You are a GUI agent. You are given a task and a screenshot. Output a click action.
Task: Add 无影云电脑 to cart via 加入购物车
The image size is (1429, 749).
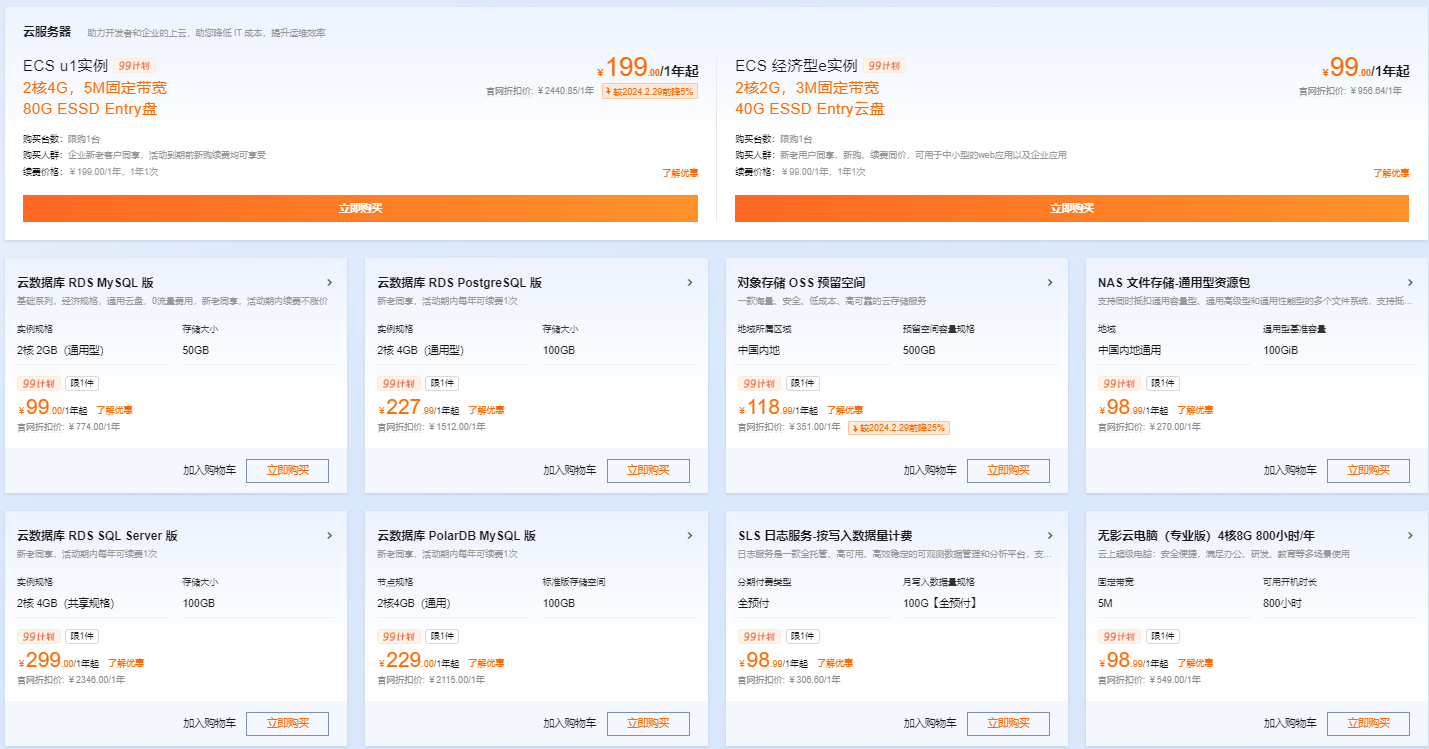coord(1290,723)
